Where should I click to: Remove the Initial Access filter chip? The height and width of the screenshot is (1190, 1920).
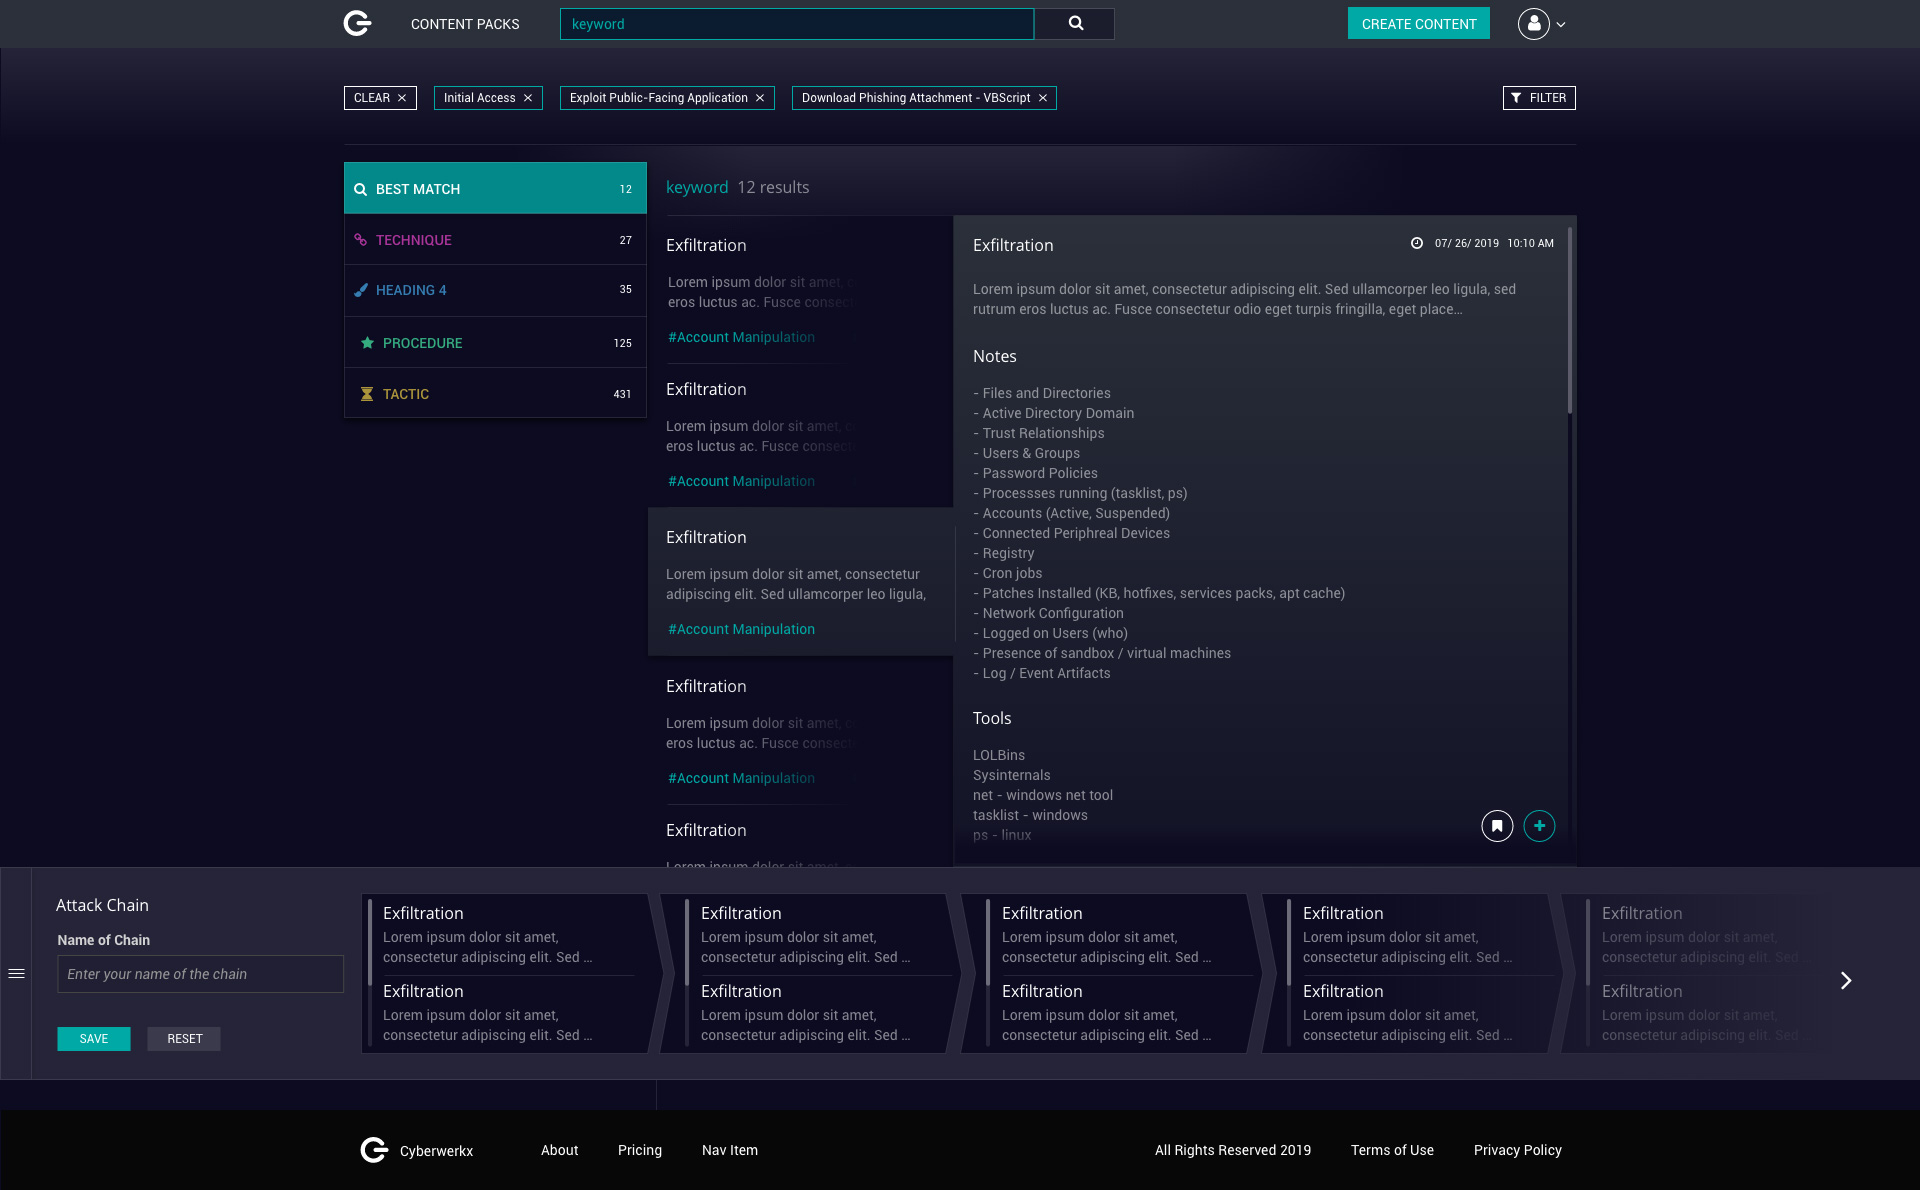528,97
